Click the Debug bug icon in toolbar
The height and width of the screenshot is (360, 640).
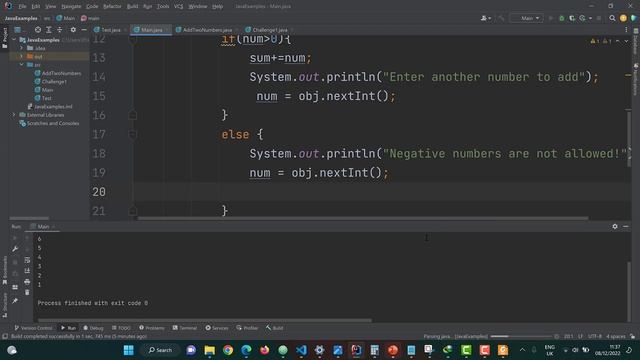tap(562, 18)
